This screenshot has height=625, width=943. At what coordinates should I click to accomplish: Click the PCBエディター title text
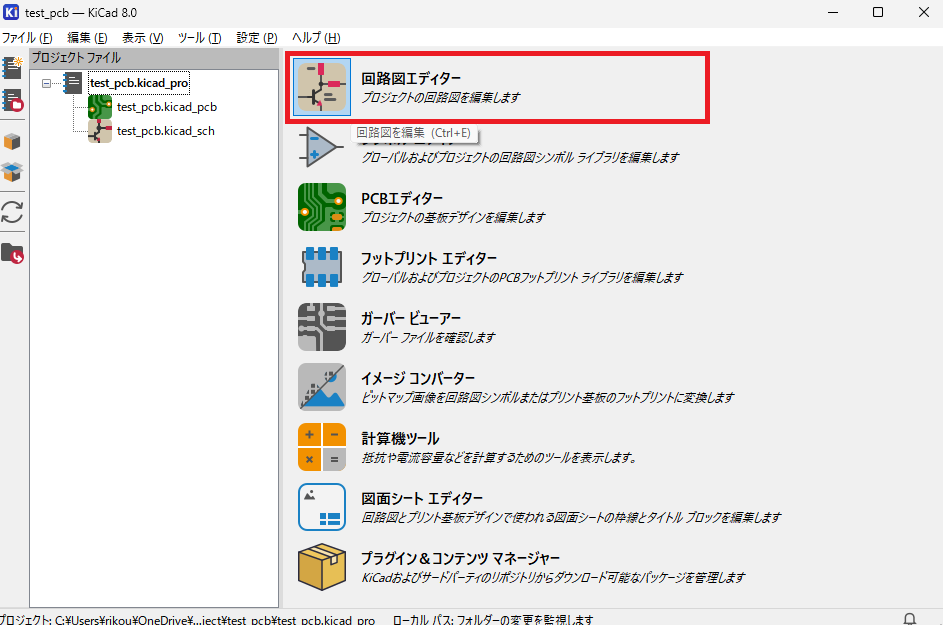(x=402, y=199)
